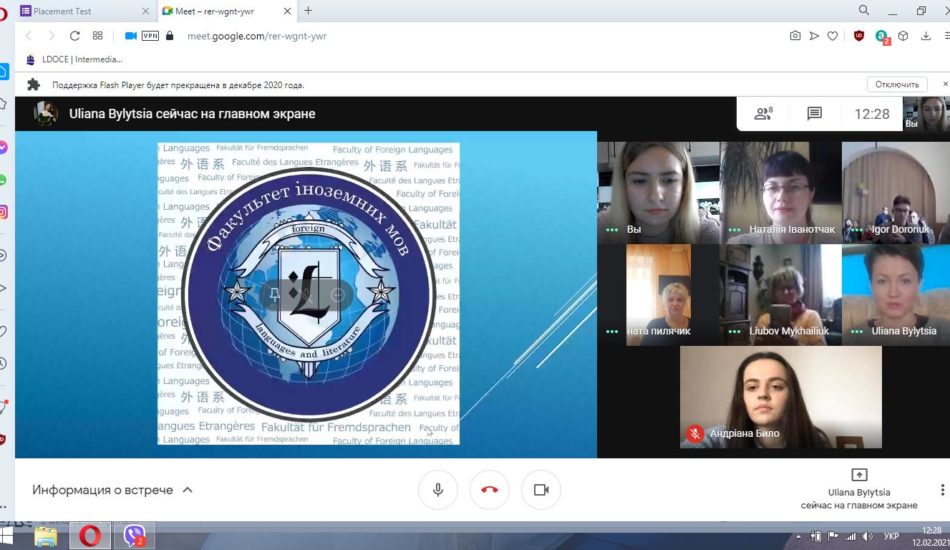This screenshot has width=950, height=550.
Task: Open Viber from the taskbar
Action: tap(135, 537)
